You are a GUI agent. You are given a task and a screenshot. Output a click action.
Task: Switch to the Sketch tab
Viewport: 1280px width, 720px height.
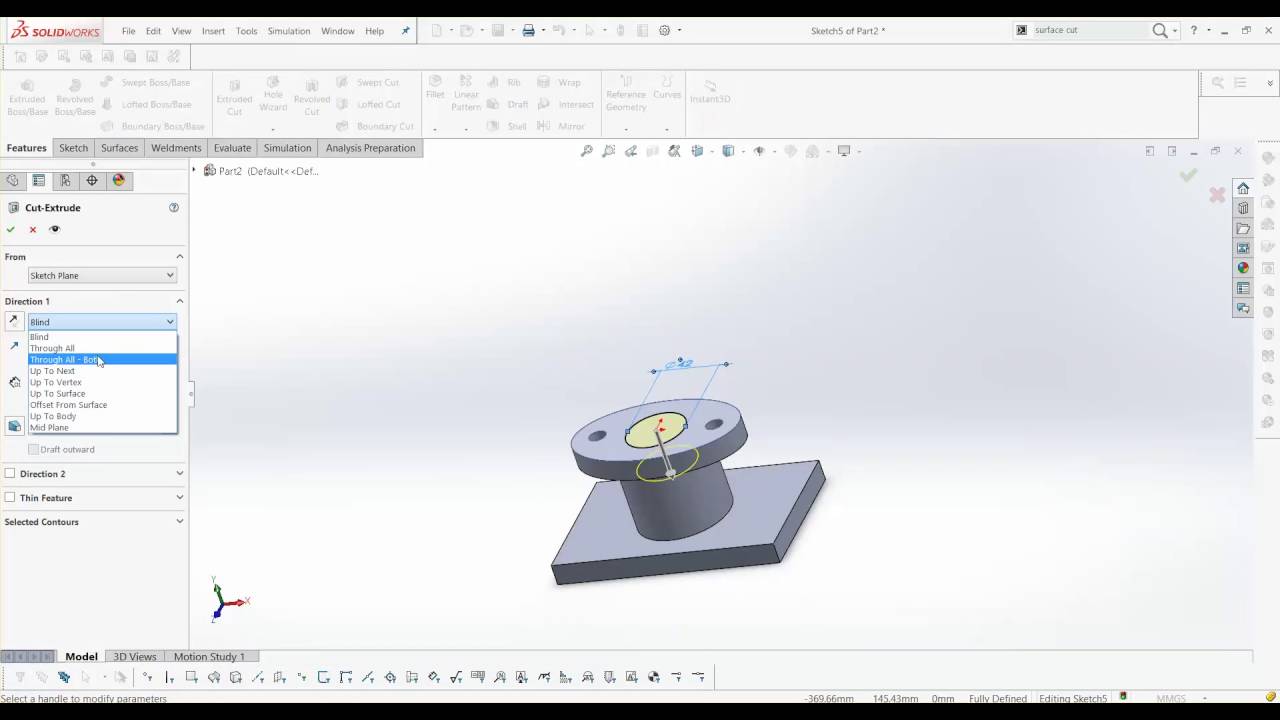click(73, 148)
